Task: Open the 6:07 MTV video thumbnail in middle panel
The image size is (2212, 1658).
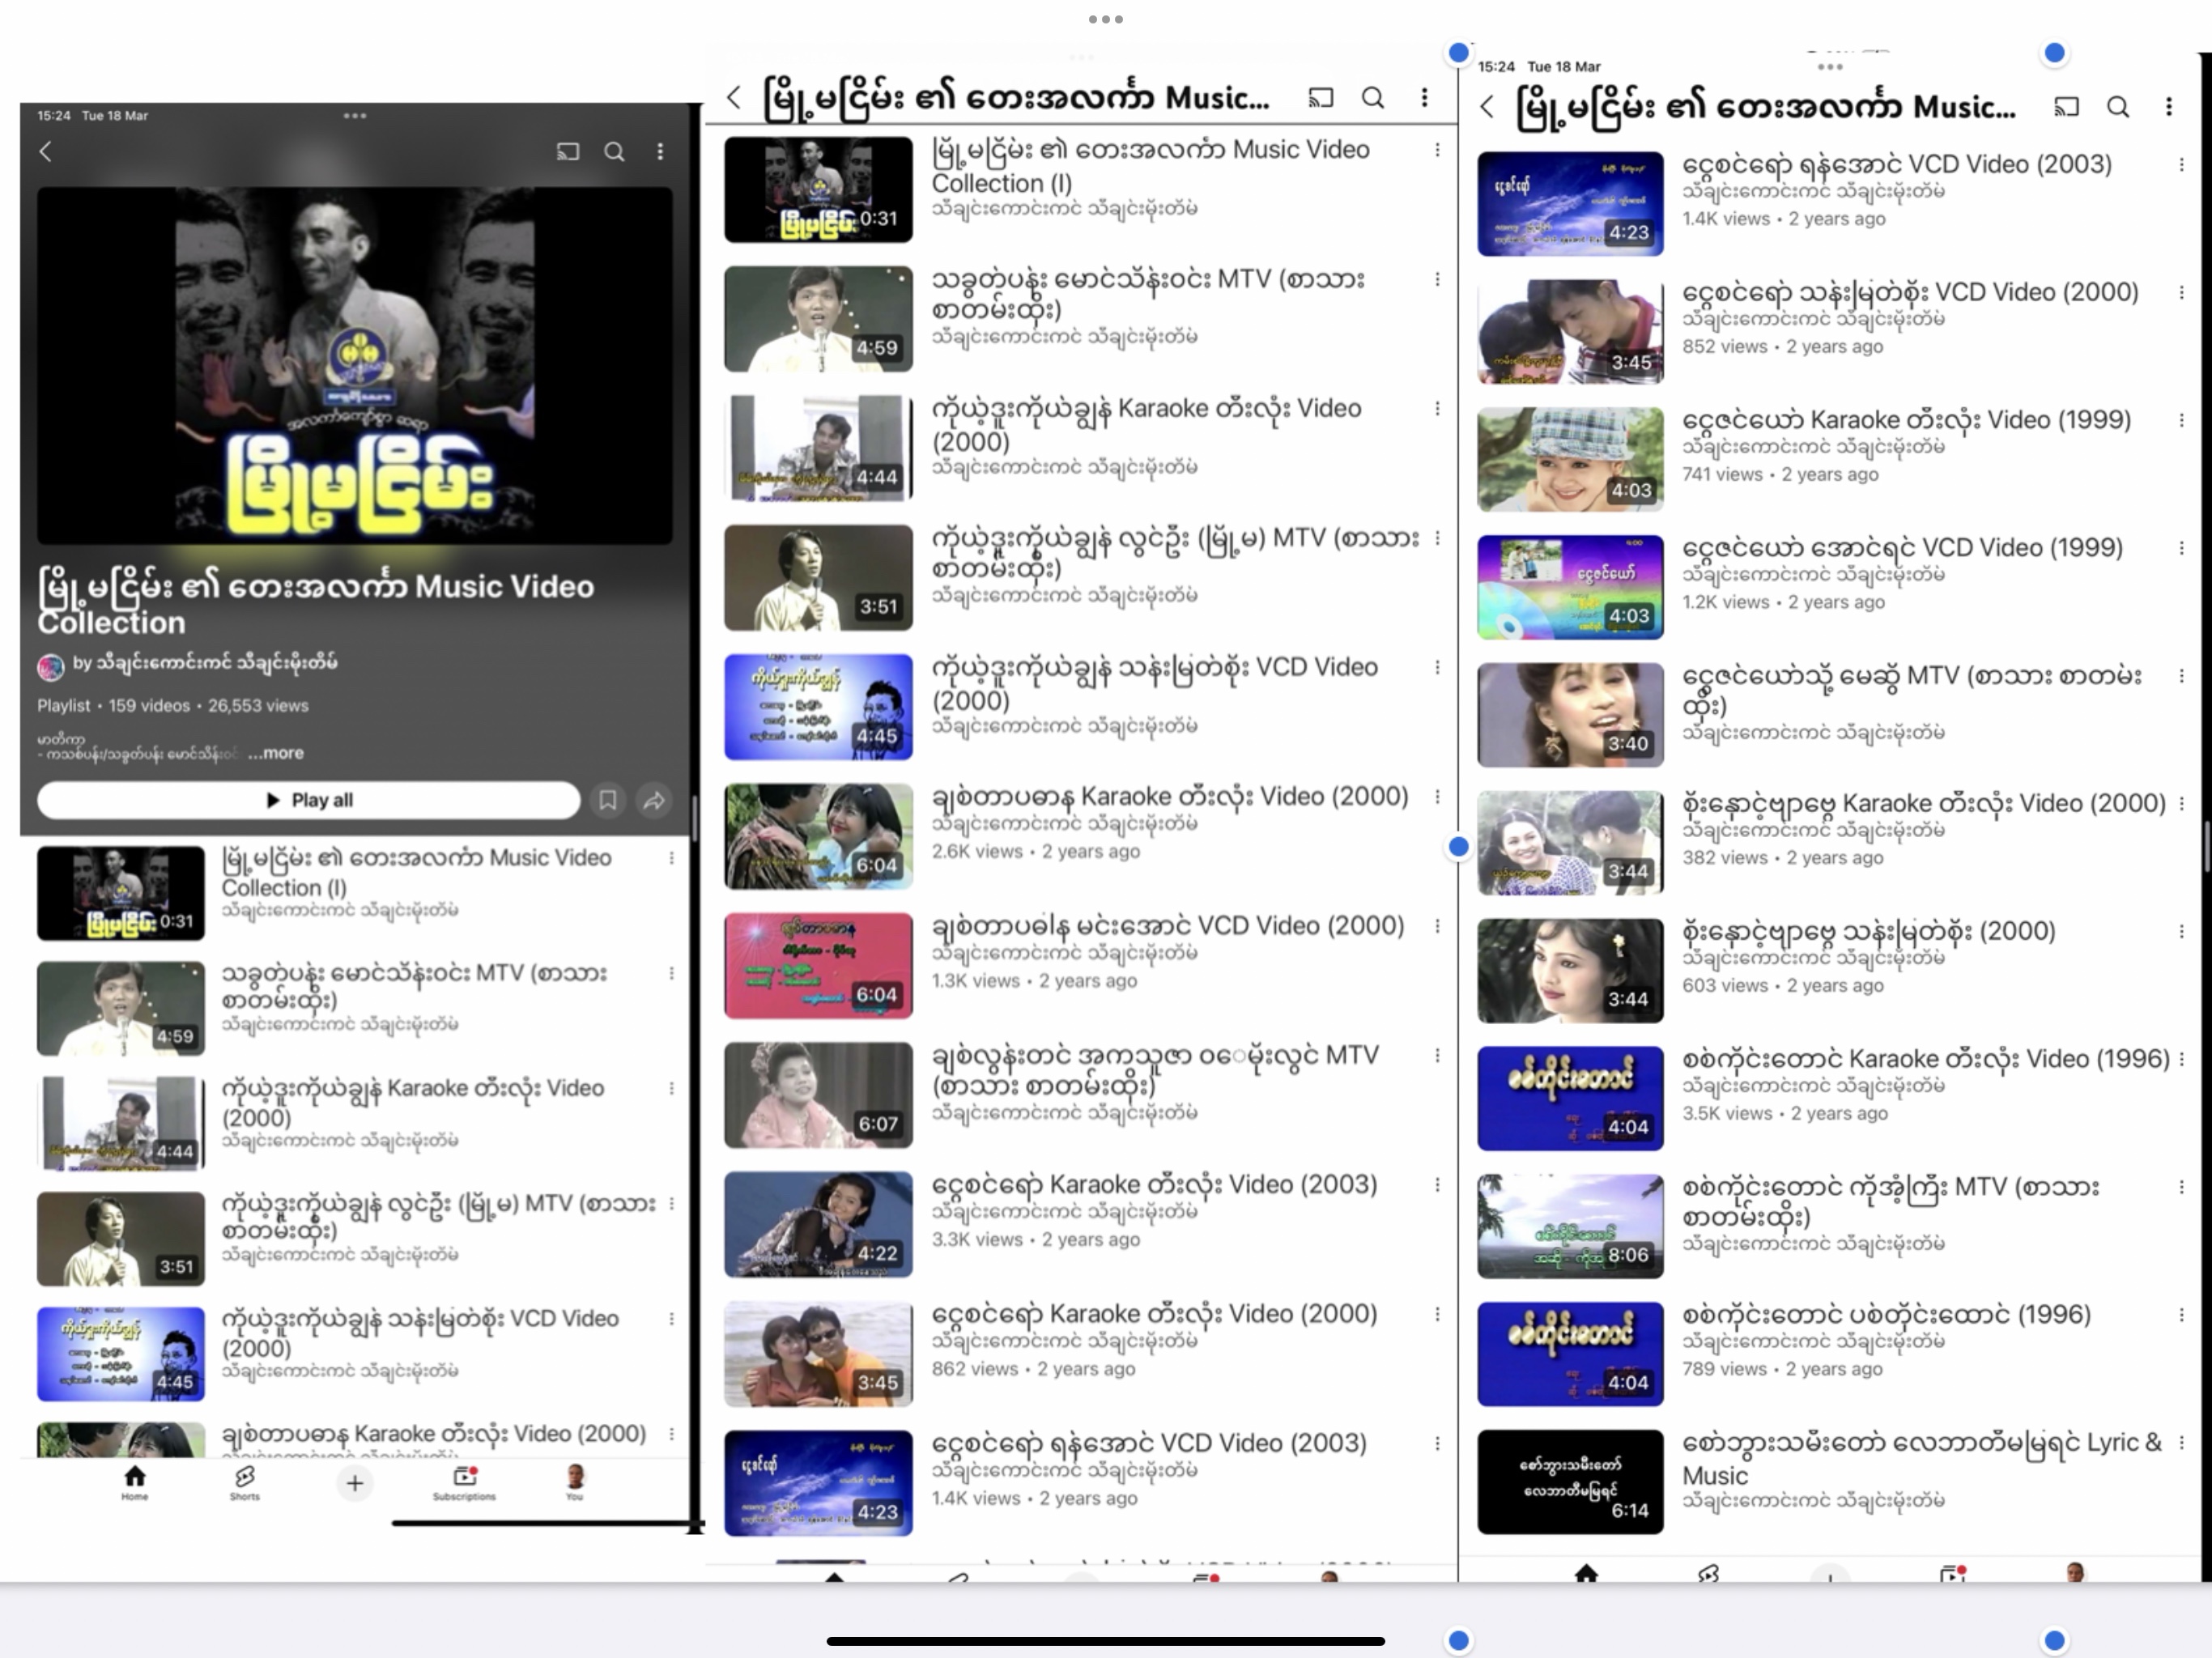Action: click(818, 1094)
